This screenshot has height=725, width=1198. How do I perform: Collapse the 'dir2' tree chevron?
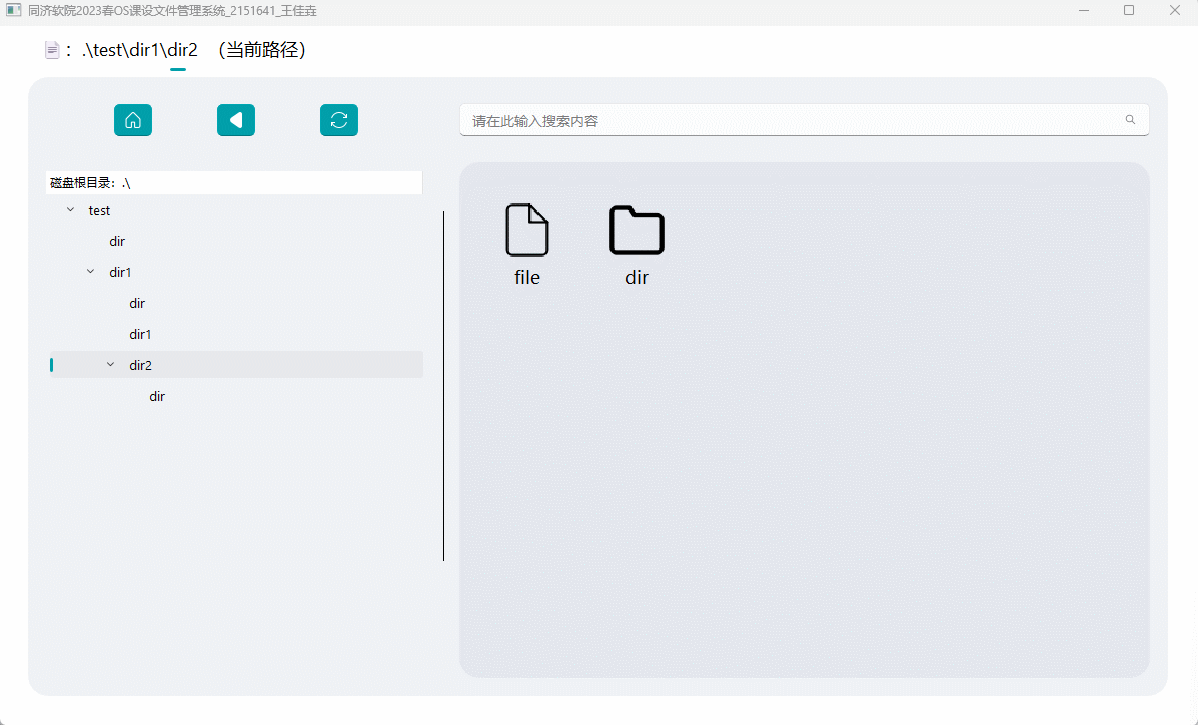pos(111,364)
